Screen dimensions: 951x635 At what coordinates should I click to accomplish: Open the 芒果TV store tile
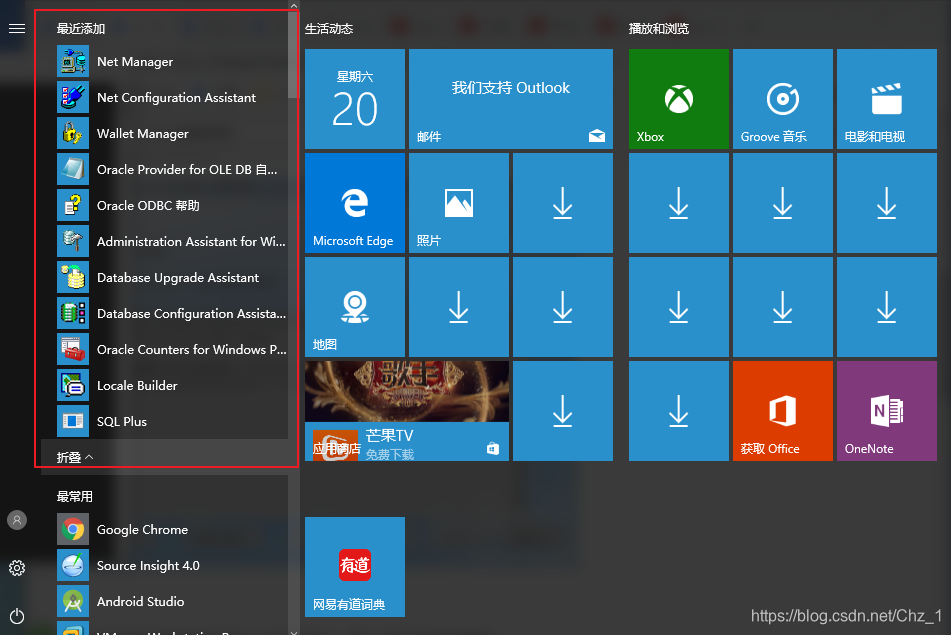pos(407,411)
